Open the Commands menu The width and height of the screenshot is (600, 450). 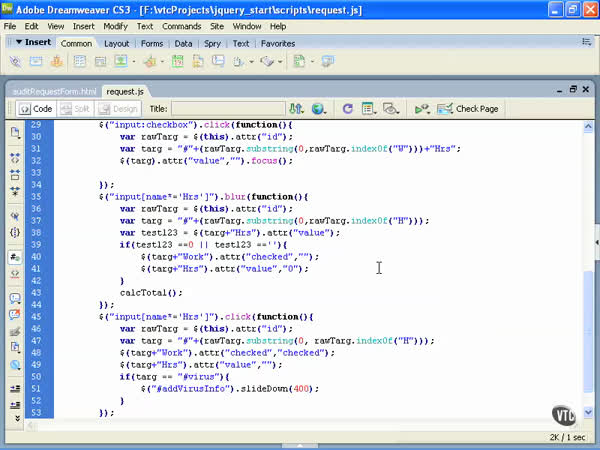(181, 26)
